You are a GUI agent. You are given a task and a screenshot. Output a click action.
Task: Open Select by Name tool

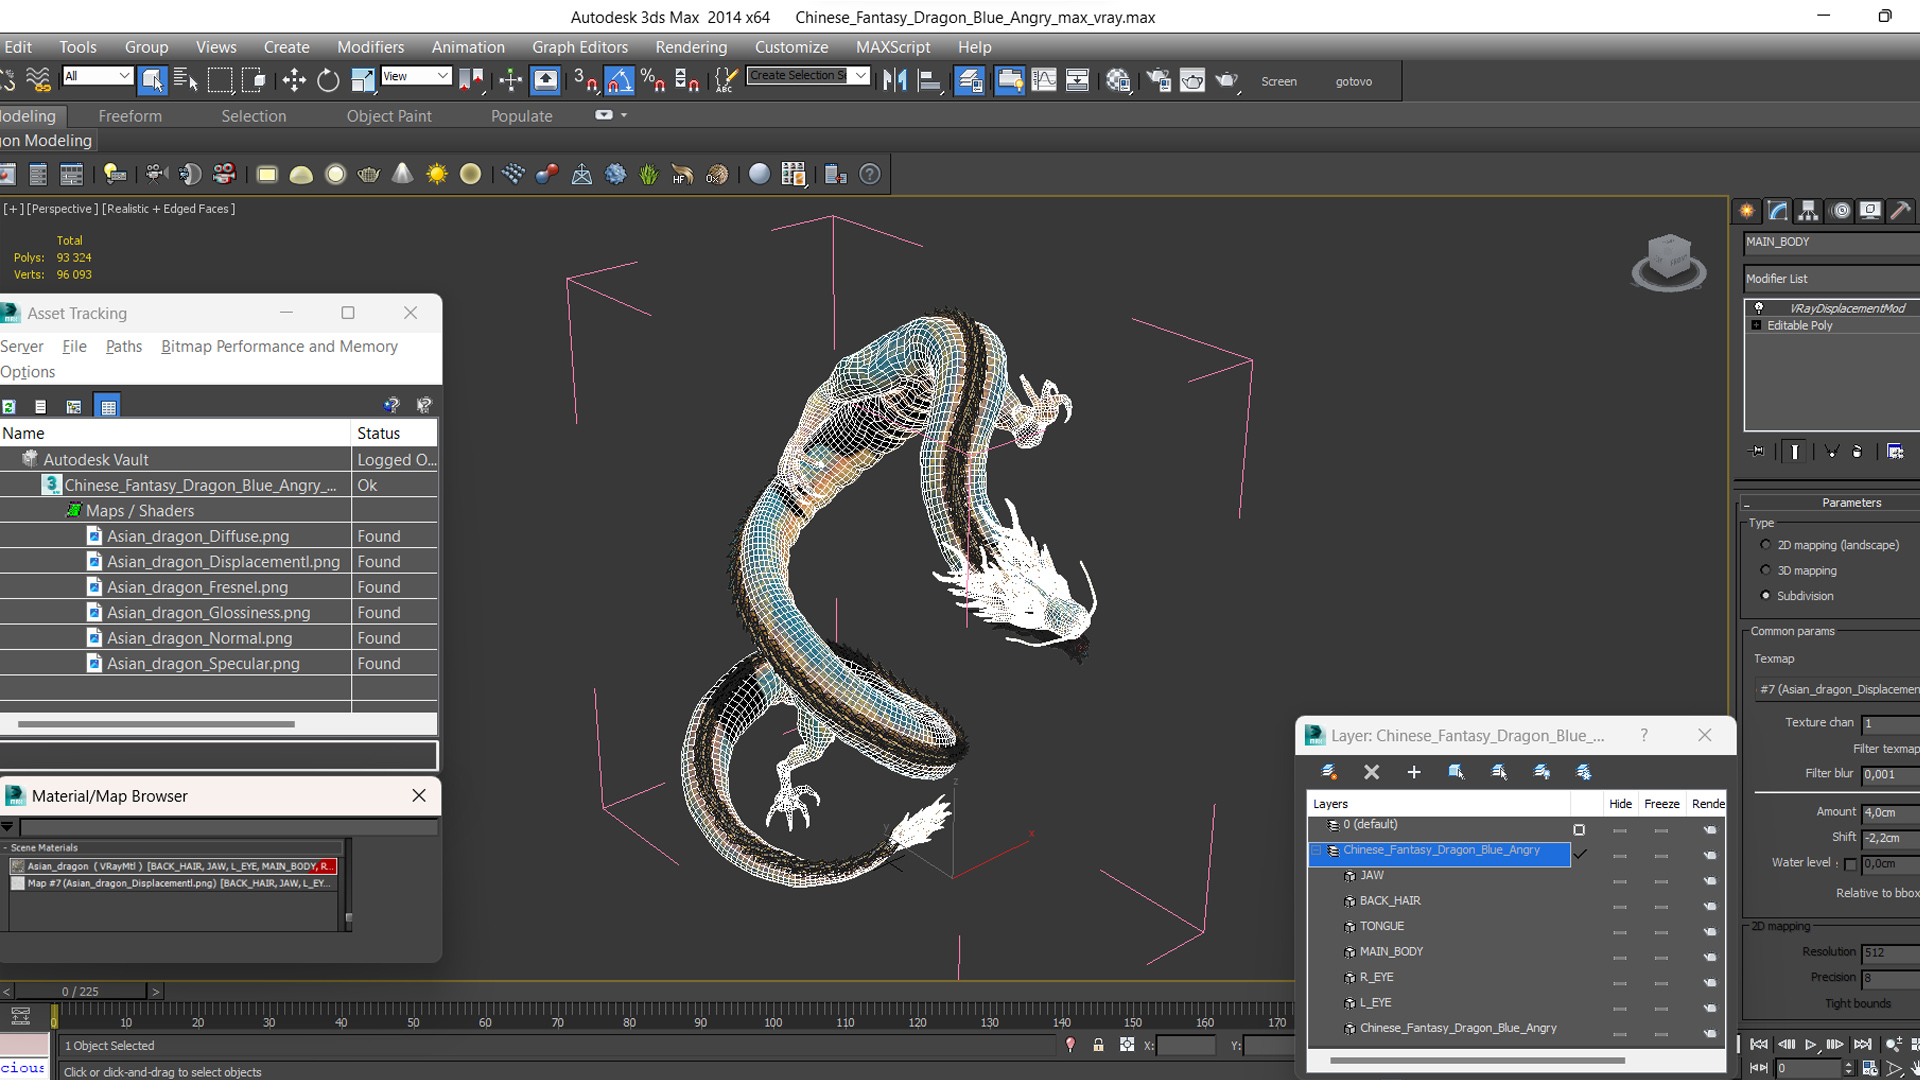tap(186, 80)
